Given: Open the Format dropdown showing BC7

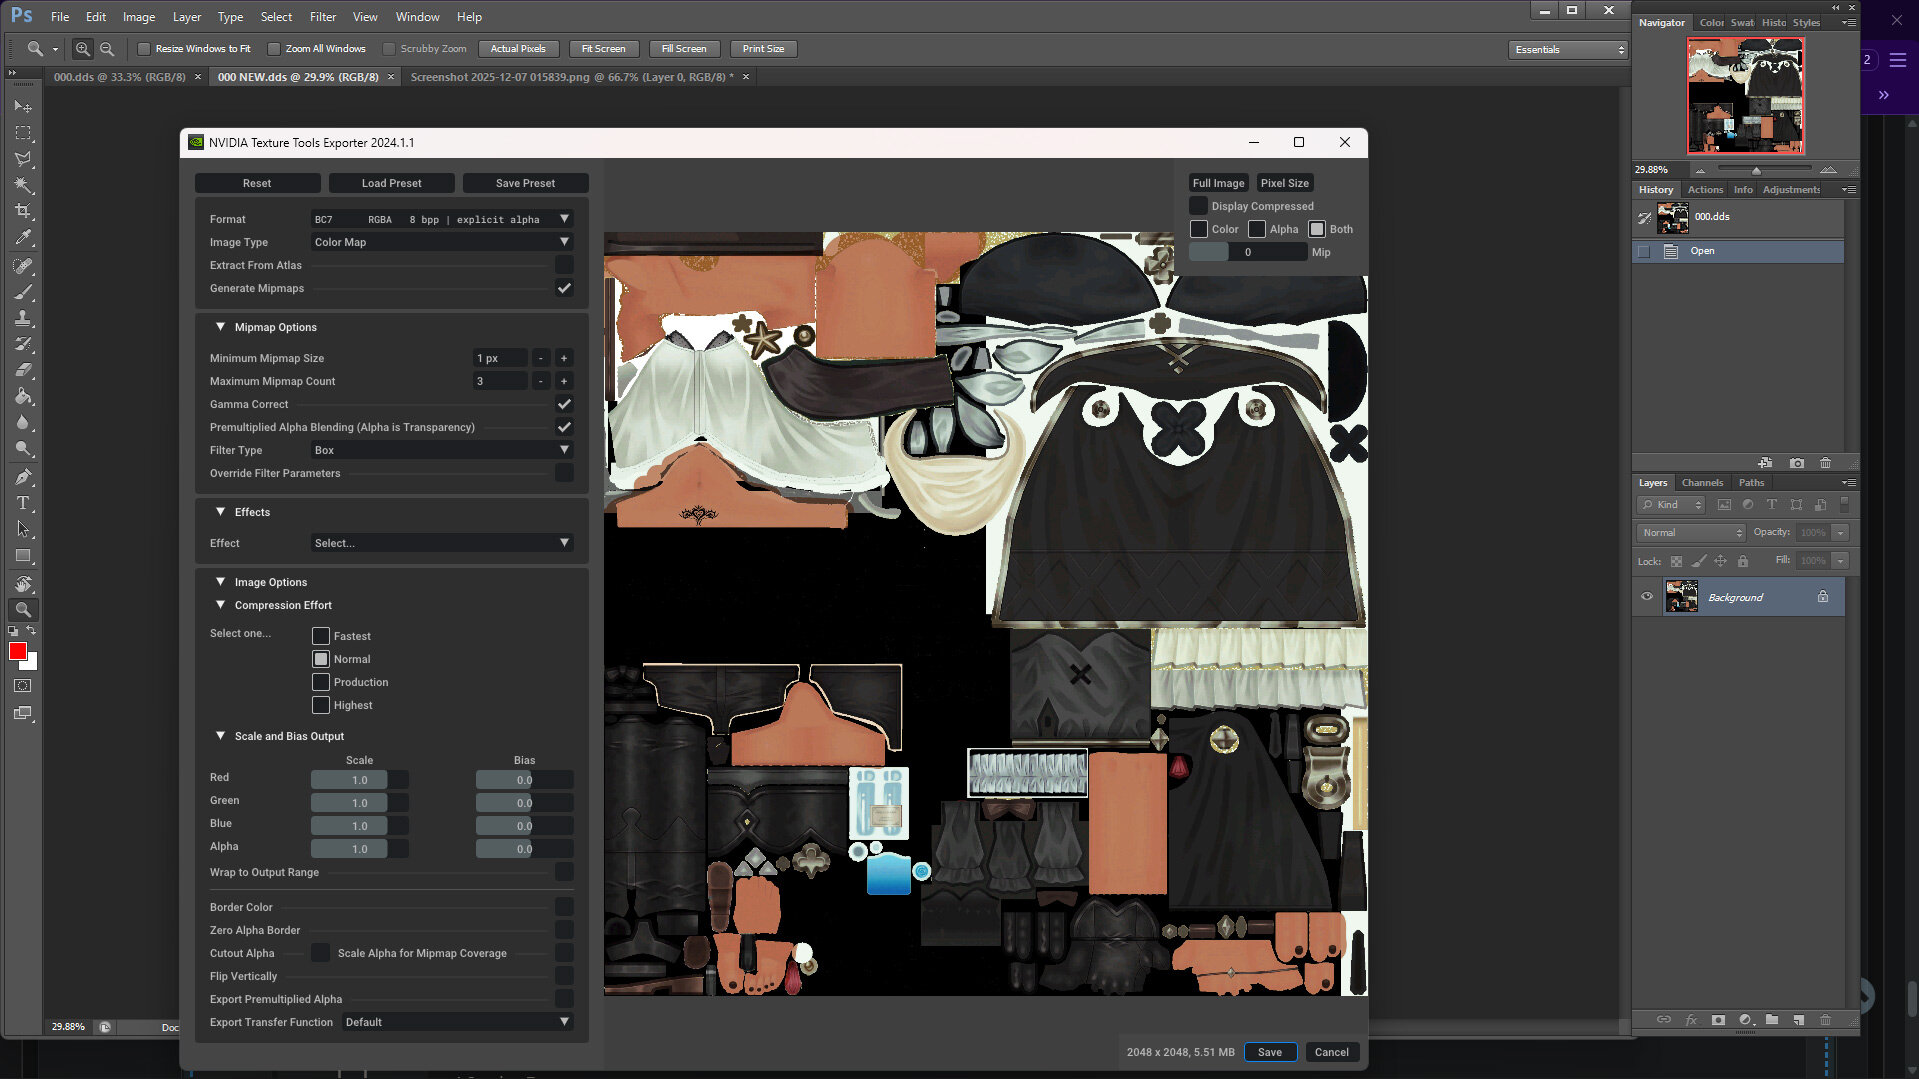Looking at the screenshot, I should 442,219.
